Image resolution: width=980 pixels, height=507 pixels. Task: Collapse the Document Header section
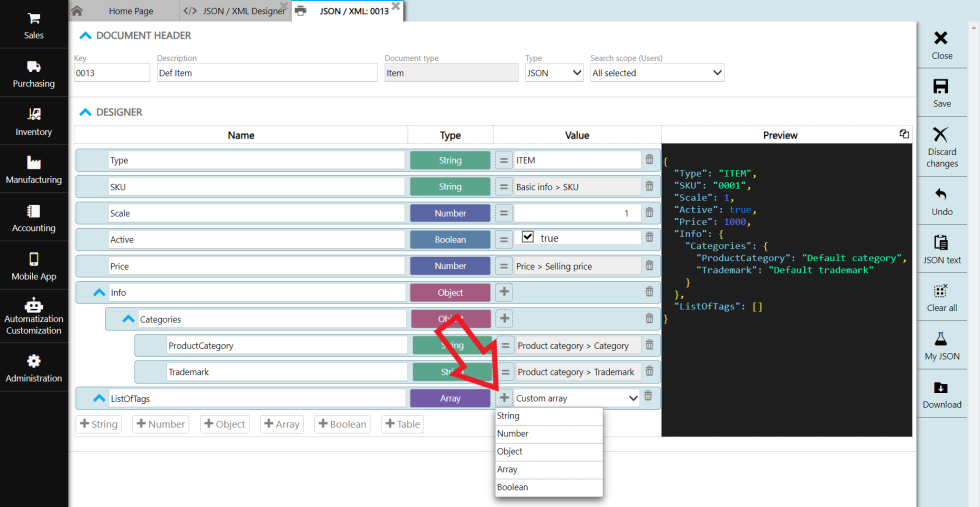(x=86, y=36)
